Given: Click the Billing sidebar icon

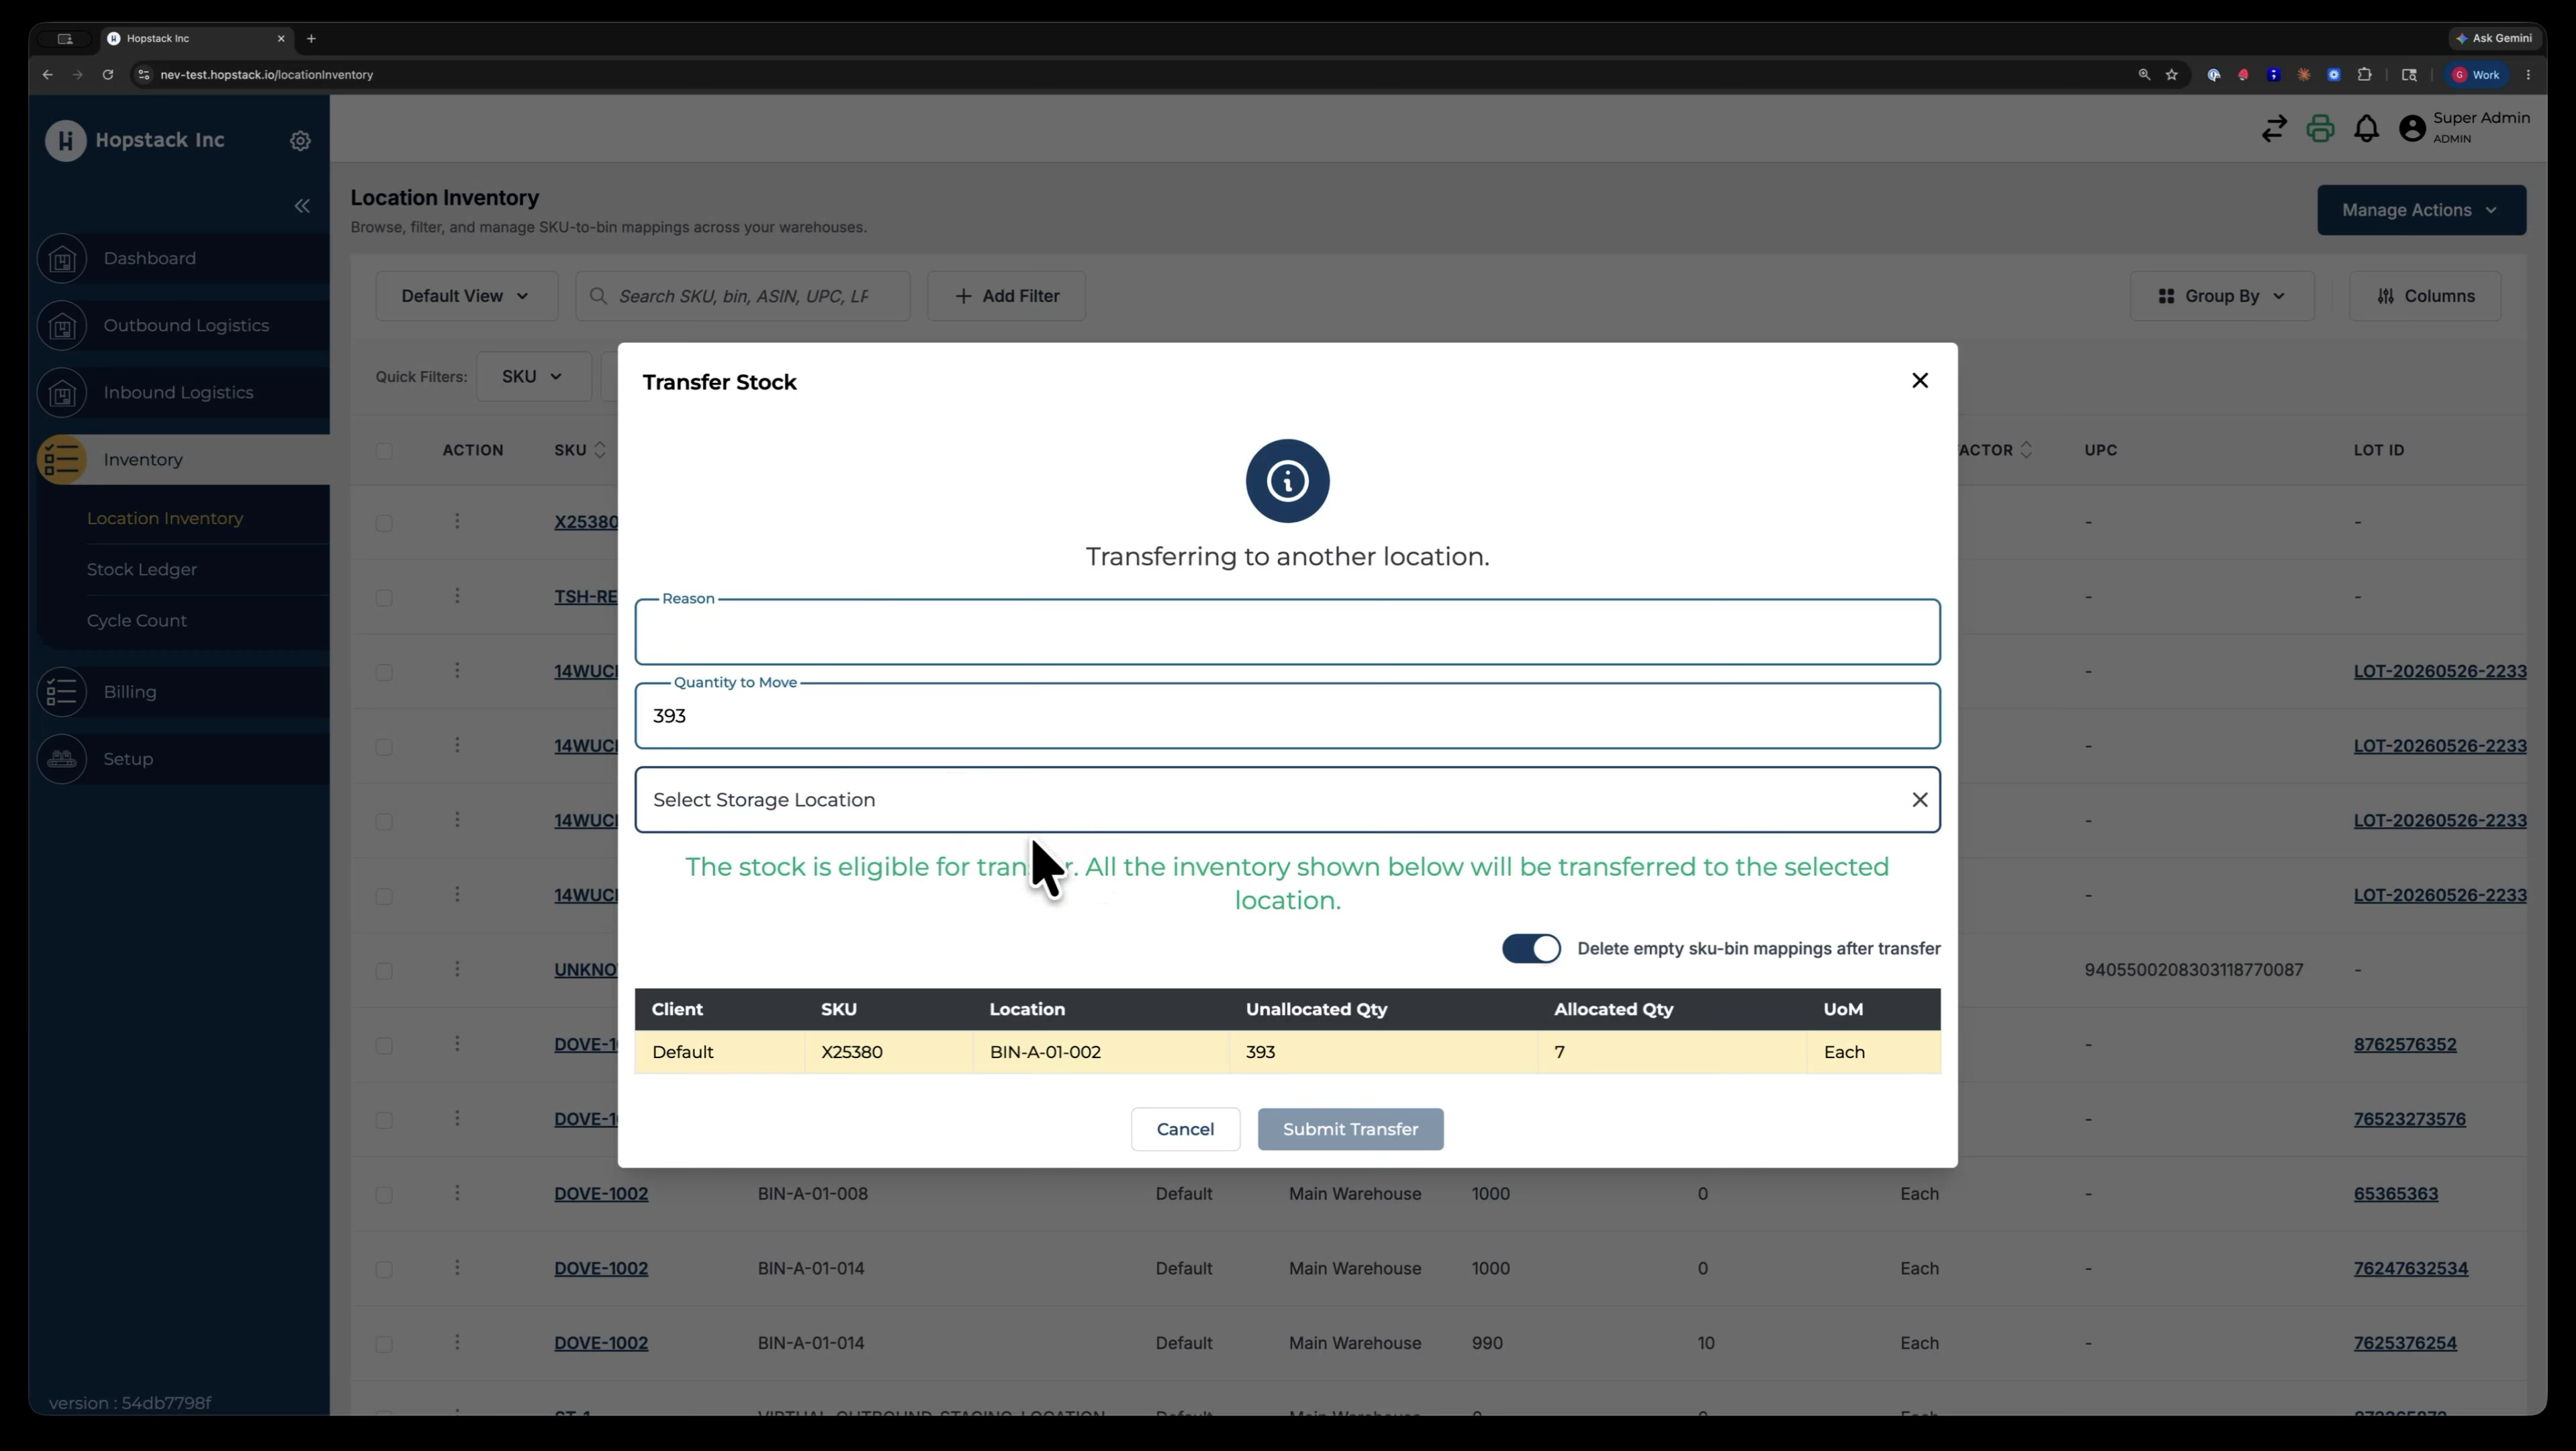Looking at the screenshot, I should (62, 692).
